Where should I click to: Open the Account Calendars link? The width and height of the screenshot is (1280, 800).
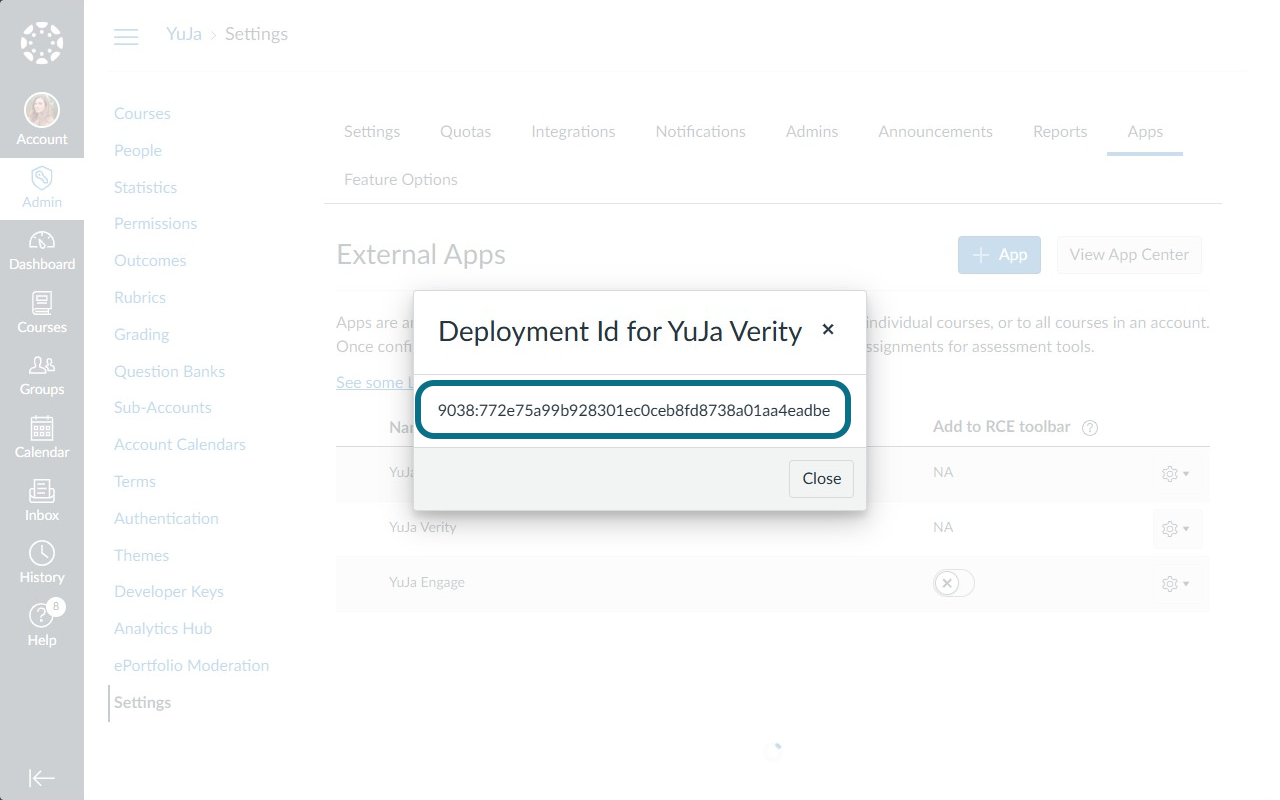coord(180,445)
